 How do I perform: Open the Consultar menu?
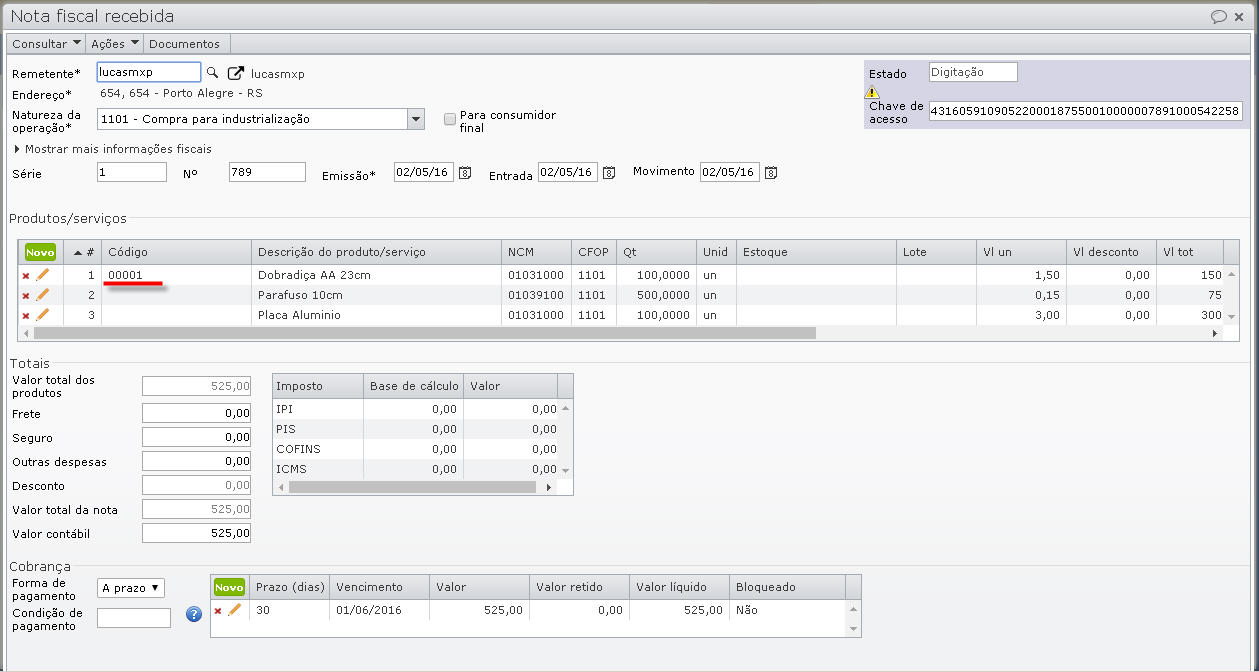tap(46, 44)
